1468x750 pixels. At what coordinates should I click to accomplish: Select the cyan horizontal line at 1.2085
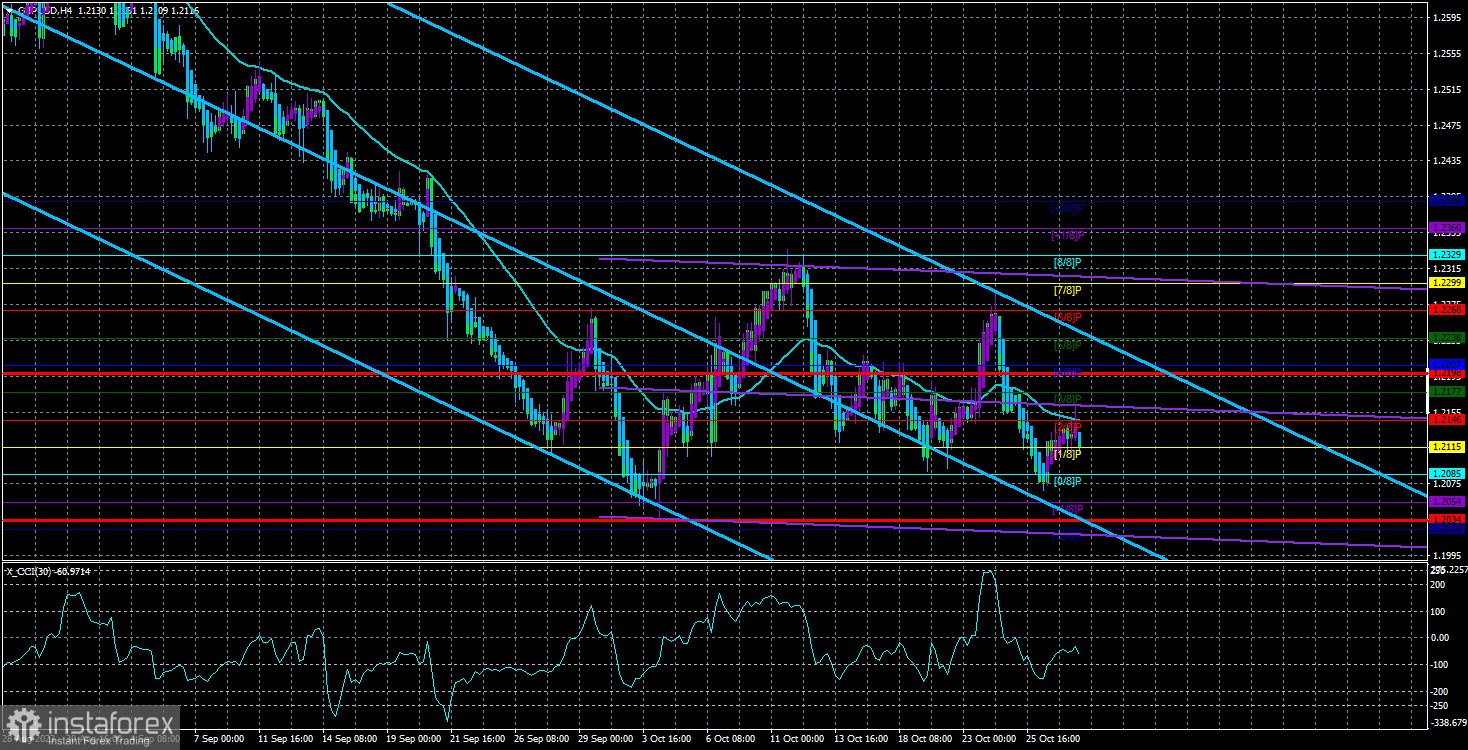(714, 474)
